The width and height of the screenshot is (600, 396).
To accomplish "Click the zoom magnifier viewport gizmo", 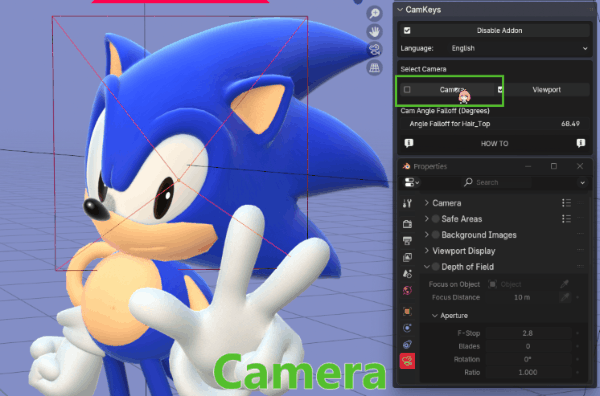I will pos(374,13).
